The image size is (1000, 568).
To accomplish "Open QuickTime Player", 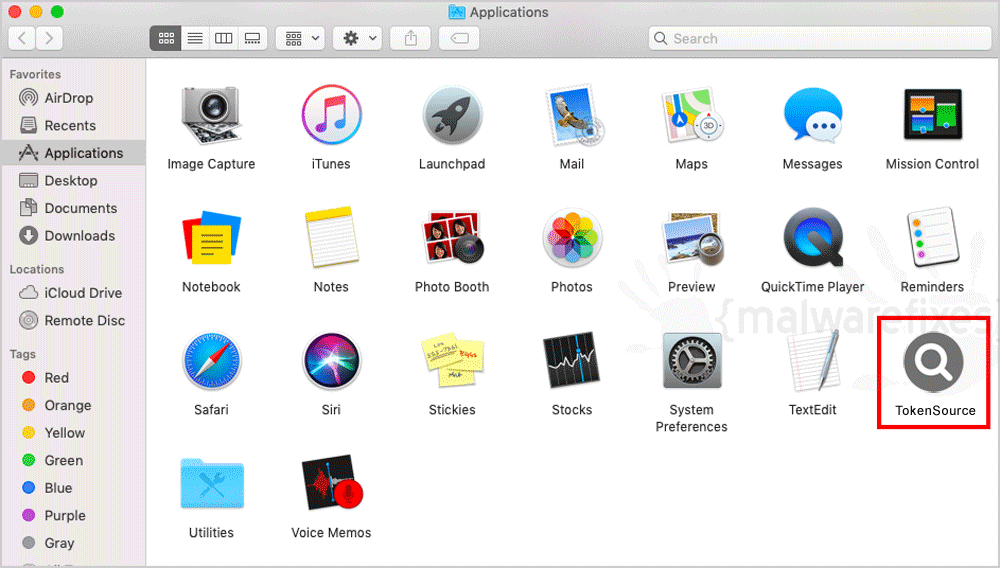I will [812, 238].
